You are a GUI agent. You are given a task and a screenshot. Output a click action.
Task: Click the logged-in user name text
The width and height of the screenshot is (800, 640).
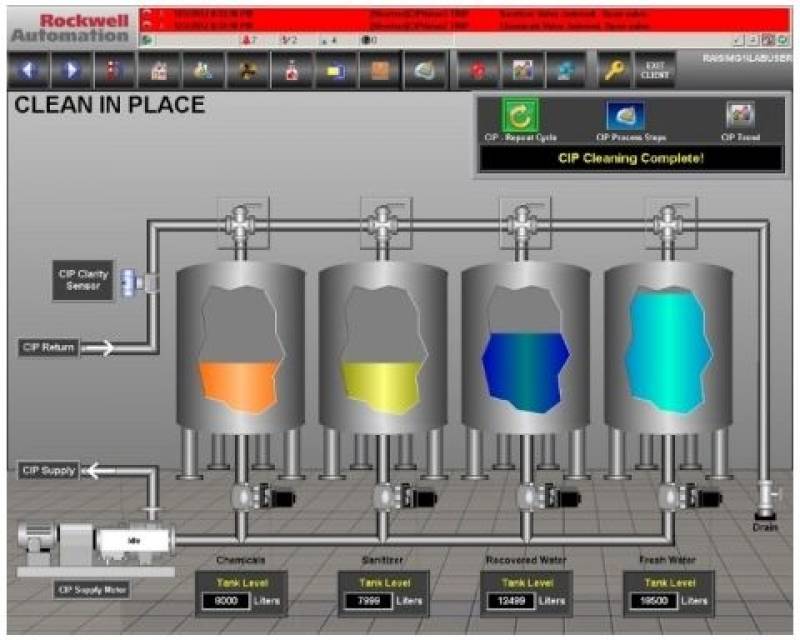747,58
